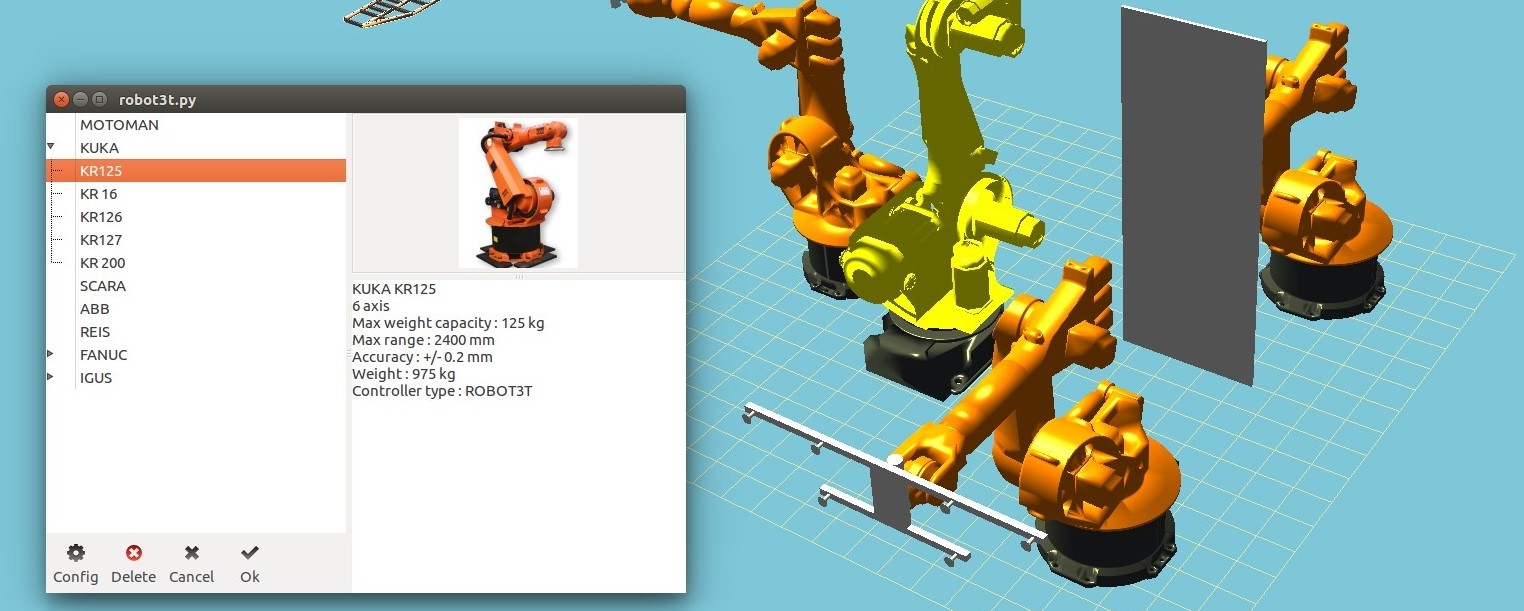Click 'Accuracy : +/- 0.2 mm' line
1524x611 pixels.
[422, 357]
